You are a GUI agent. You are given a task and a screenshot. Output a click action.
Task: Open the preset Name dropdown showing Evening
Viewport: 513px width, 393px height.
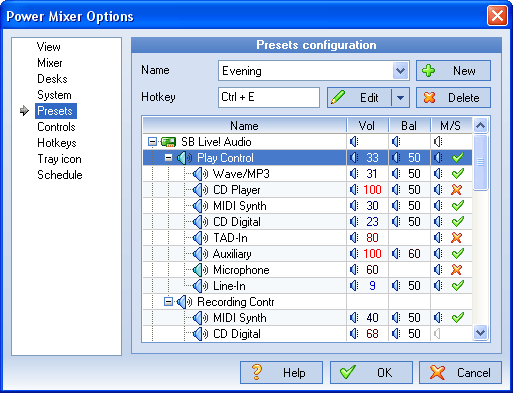[x=400, y=71]
